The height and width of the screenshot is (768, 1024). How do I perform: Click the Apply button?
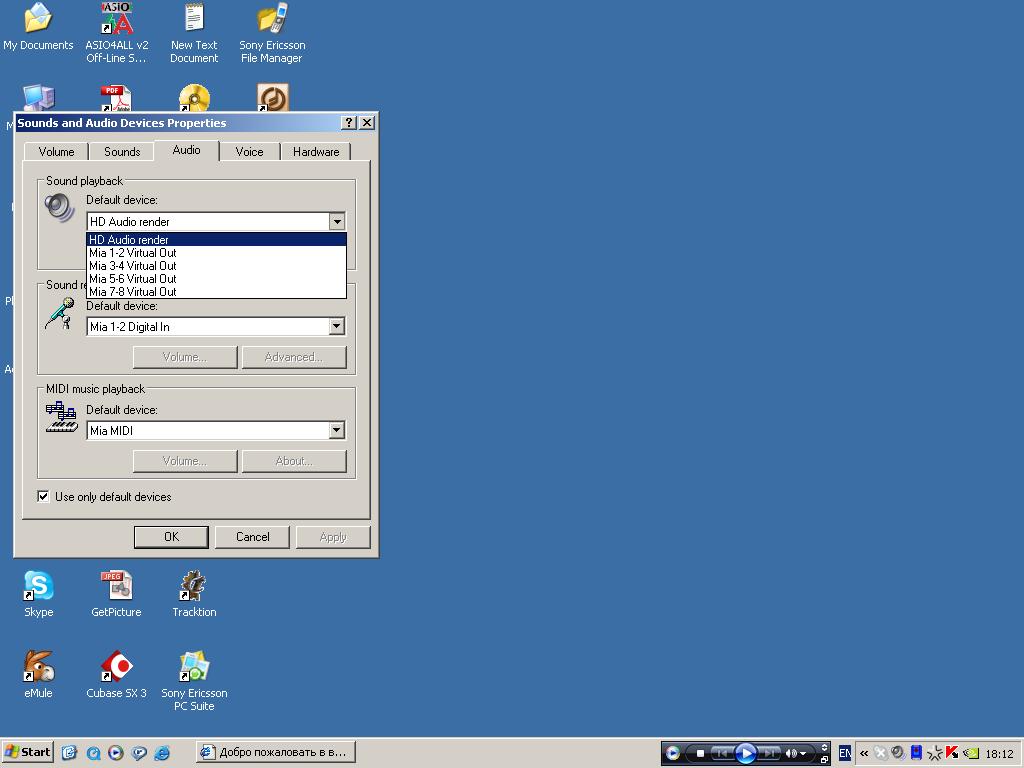click(333, 537)
